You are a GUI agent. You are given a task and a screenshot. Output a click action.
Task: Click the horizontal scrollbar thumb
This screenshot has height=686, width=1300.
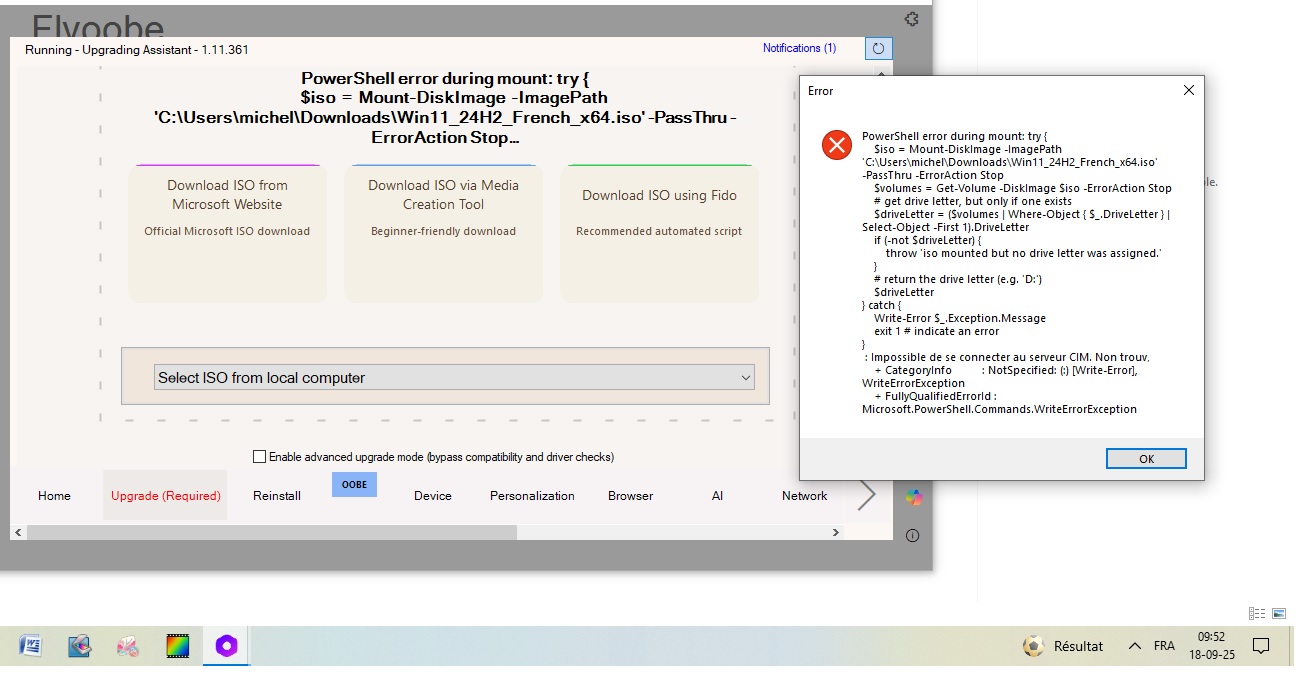(272, 533)
